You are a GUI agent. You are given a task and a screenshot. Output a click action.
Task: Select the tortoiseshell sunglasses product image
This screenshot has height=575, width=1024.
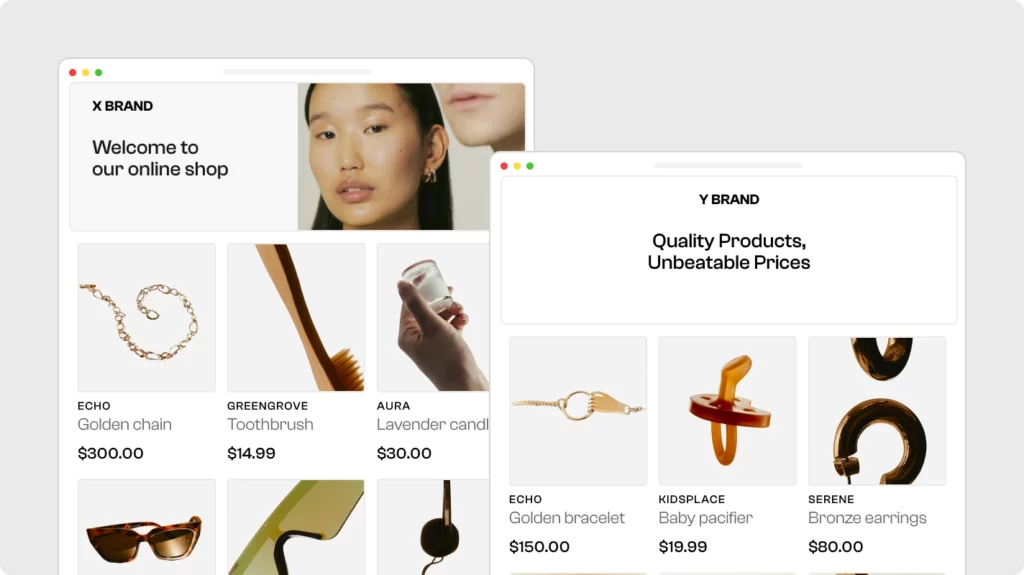[146, 527]
